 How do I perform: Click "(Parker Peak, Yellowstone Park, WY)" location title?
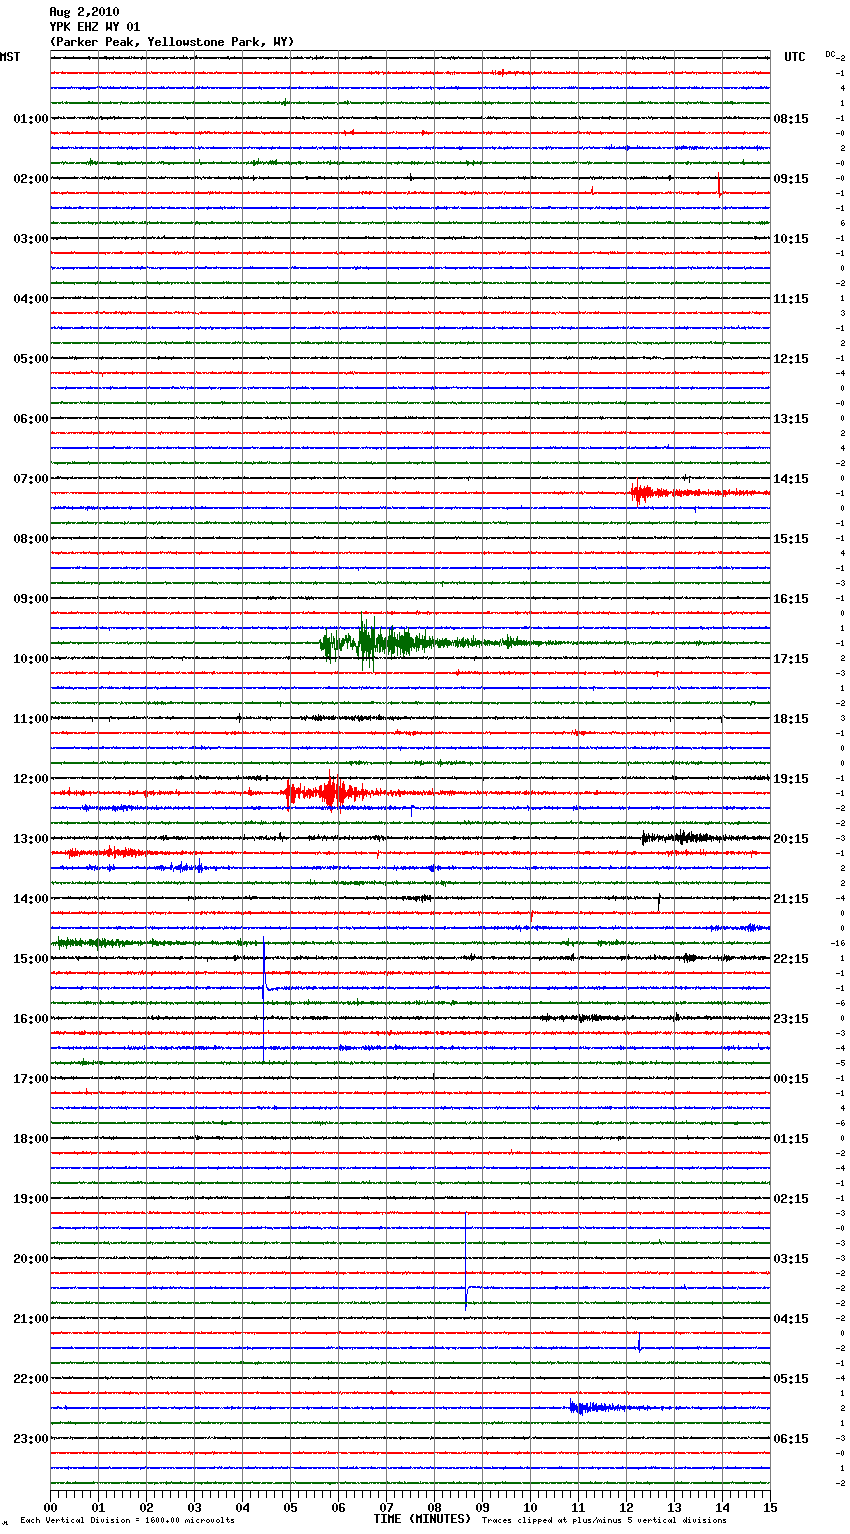(172, 42)
